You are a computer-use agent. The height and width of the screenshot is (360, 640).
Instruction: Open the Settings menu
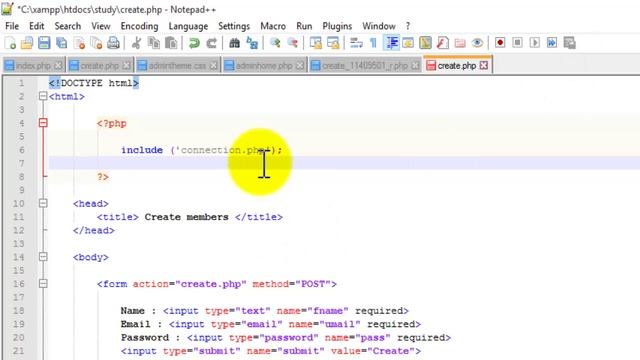tap(234, 26)
